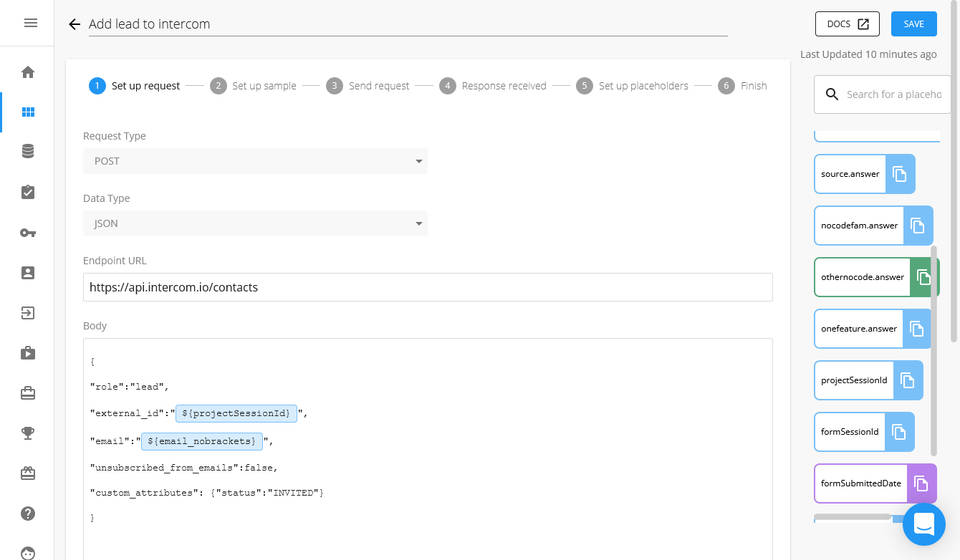Open the trophy icon in sidebar
This screenshot has width=960, height=560.
click(x=28, y=433)
